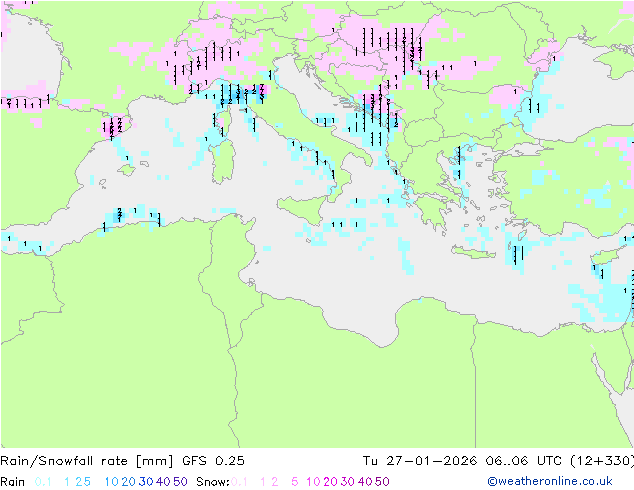
Task: Select rain legend value 30
Action: [146, 482]
